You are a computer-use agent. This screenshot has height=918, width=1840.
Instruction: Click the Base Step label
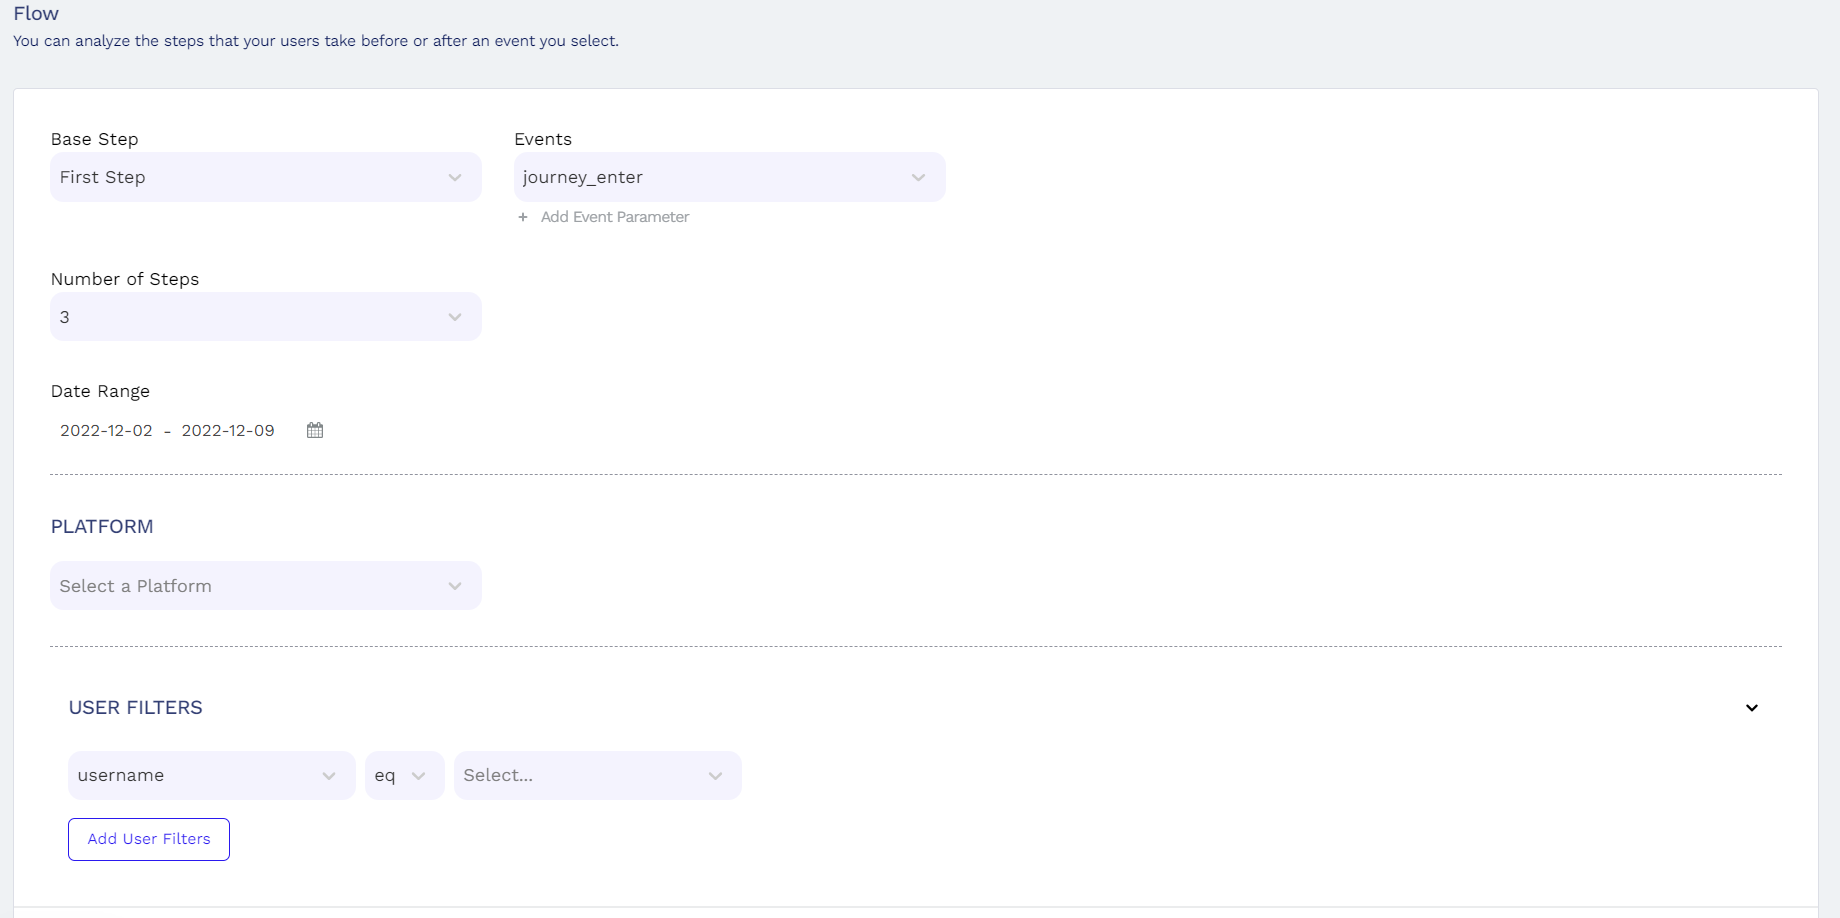(95, 139)
